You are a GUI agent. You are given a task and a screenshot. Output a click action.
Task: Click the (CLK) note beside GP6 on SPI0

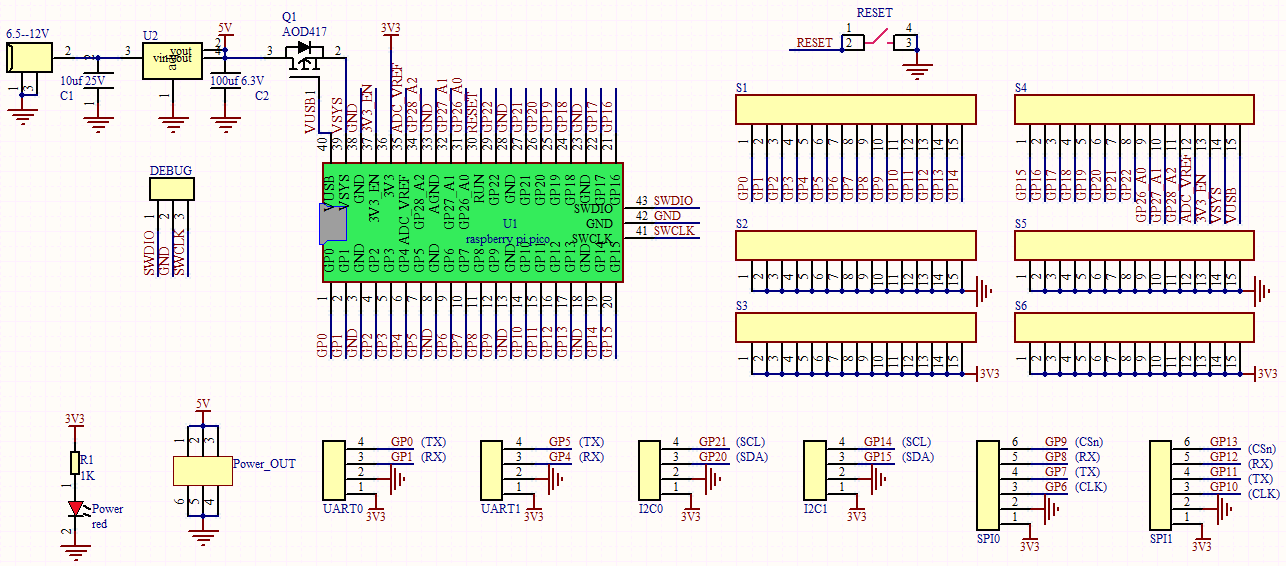coord(1091,486)
